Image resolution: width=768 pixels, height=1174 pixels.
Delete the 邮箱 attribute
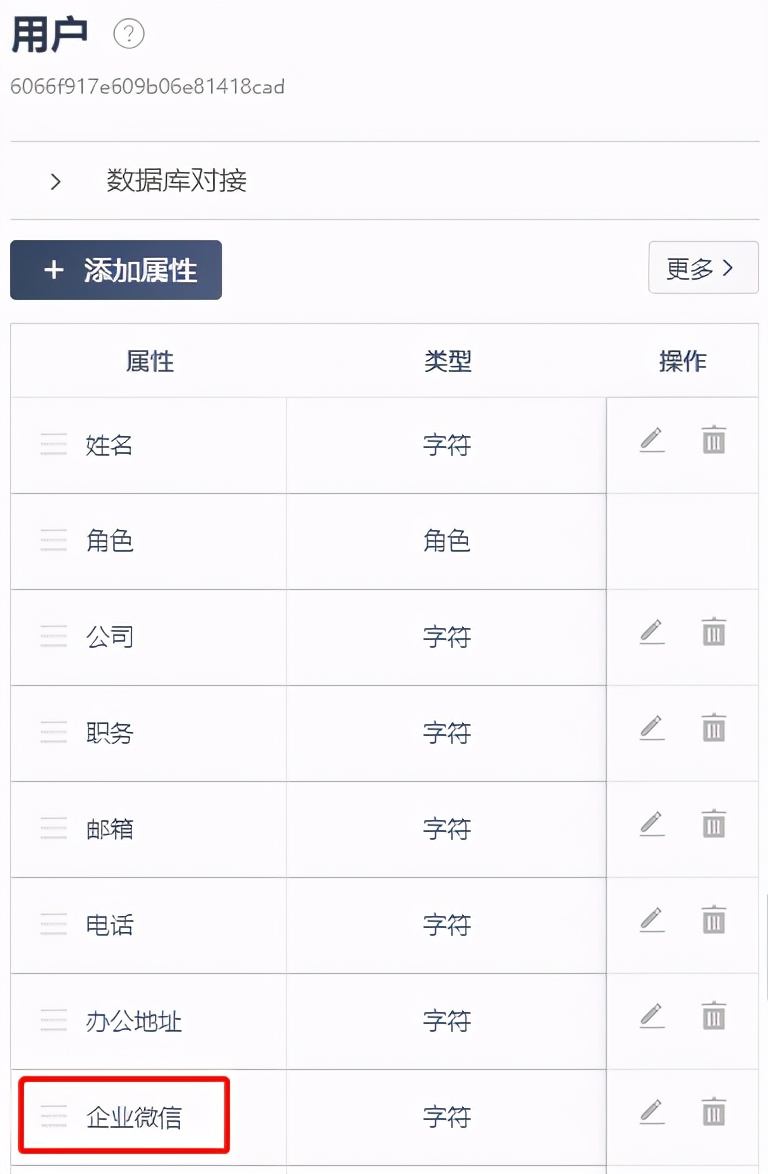(713, 823)
